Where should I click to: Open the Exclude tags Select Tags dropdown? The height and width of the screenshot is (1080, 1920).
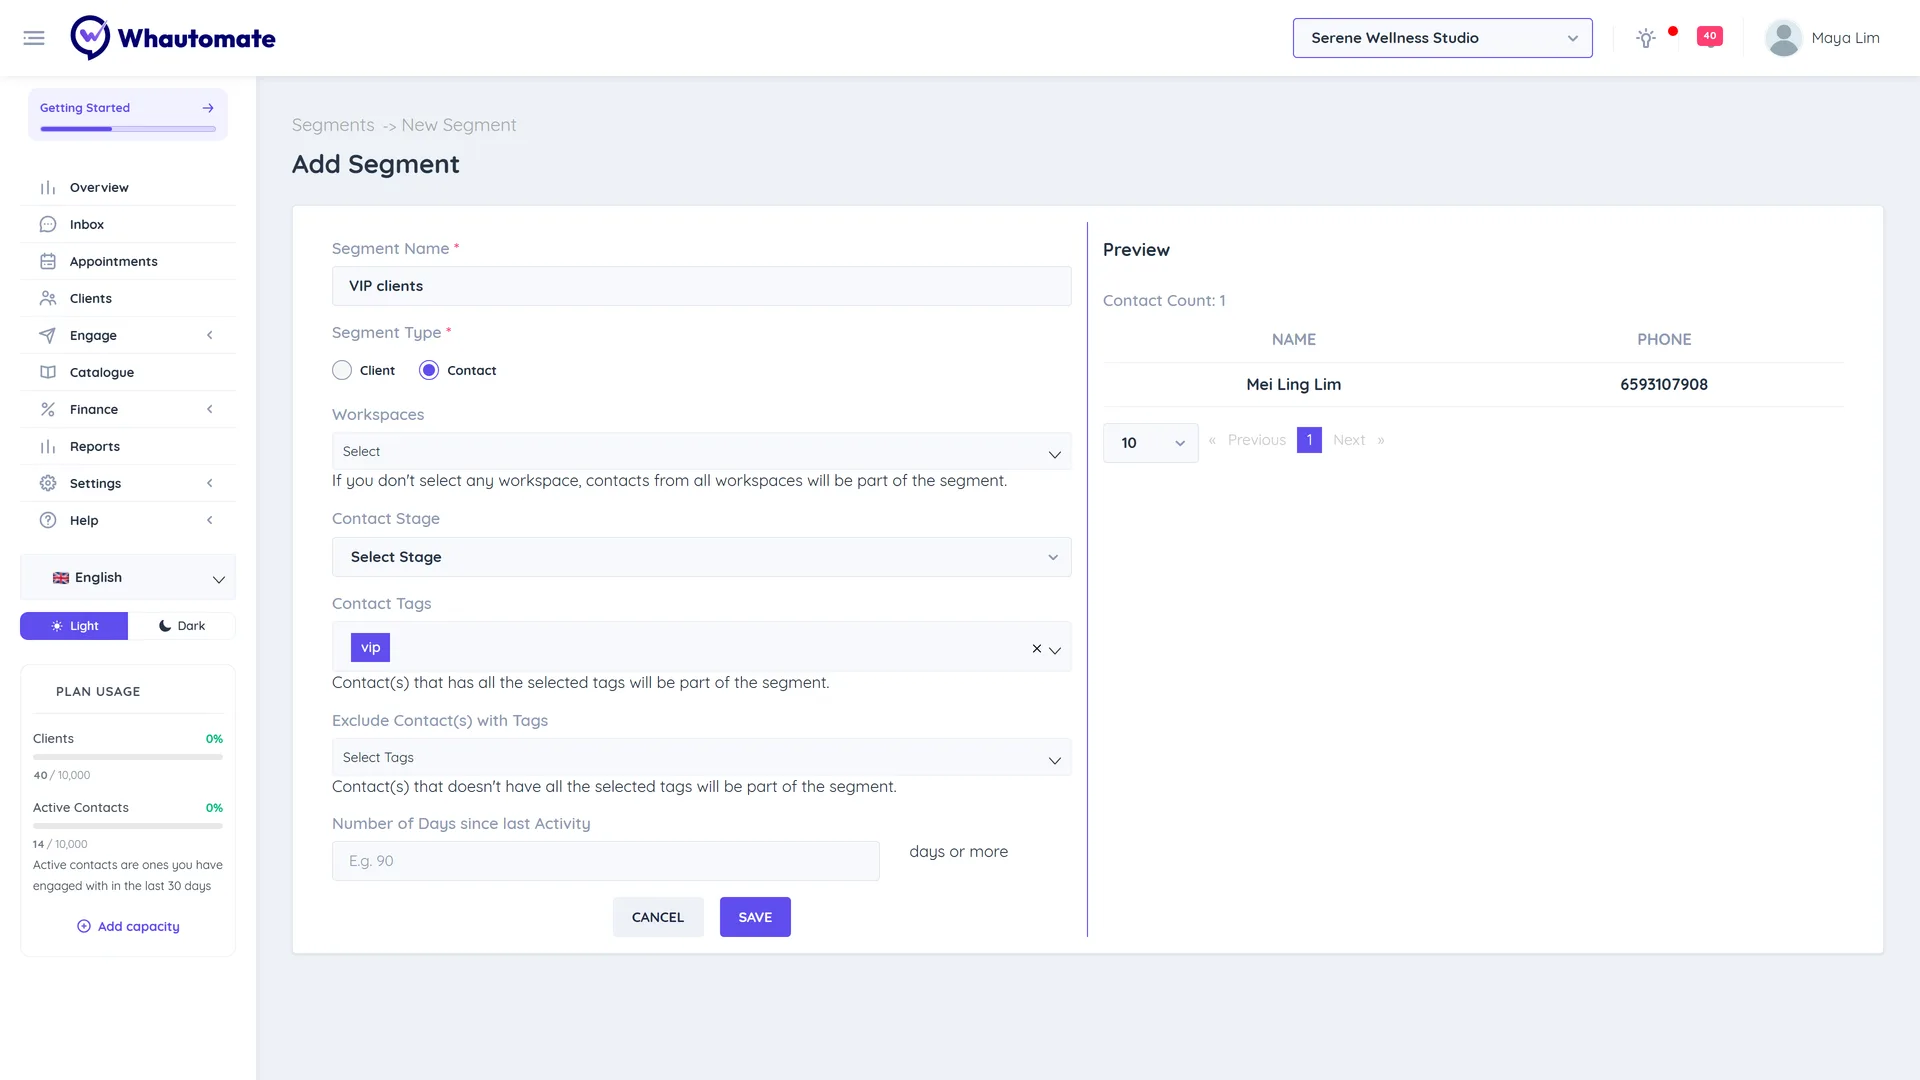[701, 757]
